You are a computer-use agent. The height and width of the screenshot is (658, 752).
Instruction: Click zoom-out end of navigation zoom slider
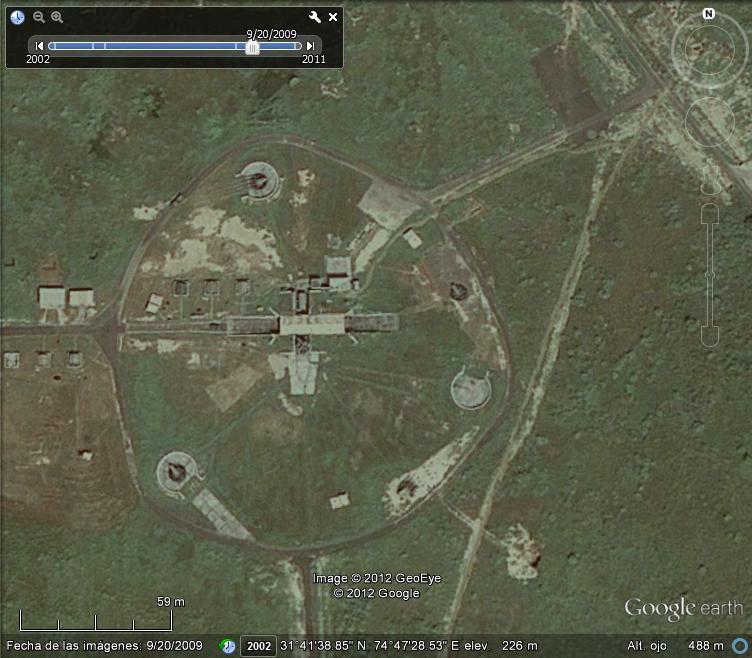pyautogui.click(x=710, y=336)
